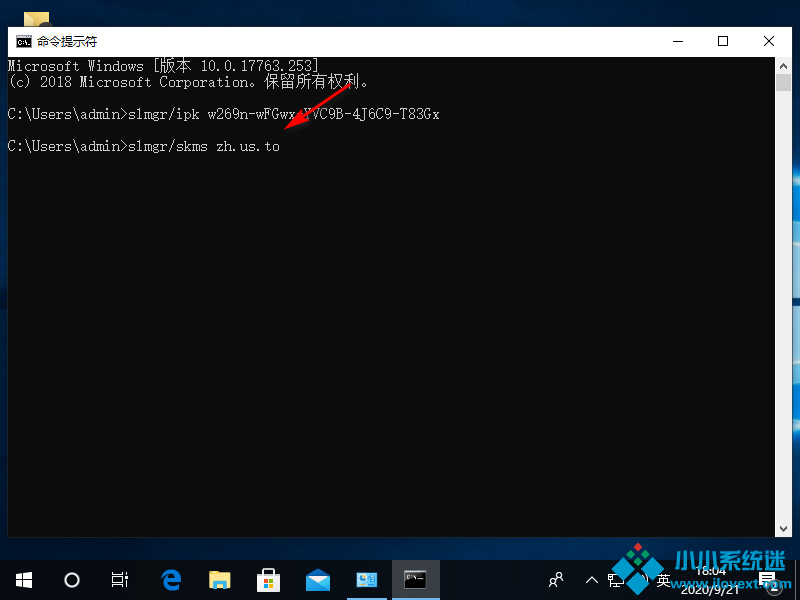This screenshot has width=800, height=600.
Task: Open the network status tray icon
Action: point(616,580)
